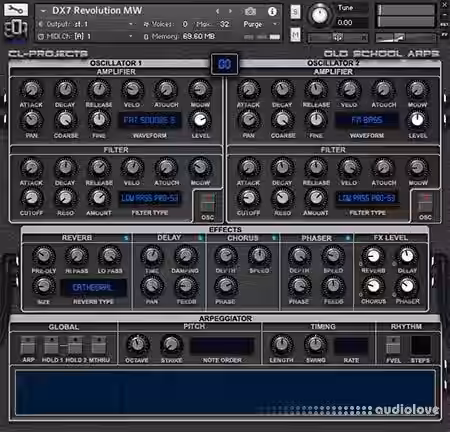The height and width of the screenshot is (432, 450).
Task: Click Oscillator 1 filter CUTOFF knob
Action: tap(31, 198)
